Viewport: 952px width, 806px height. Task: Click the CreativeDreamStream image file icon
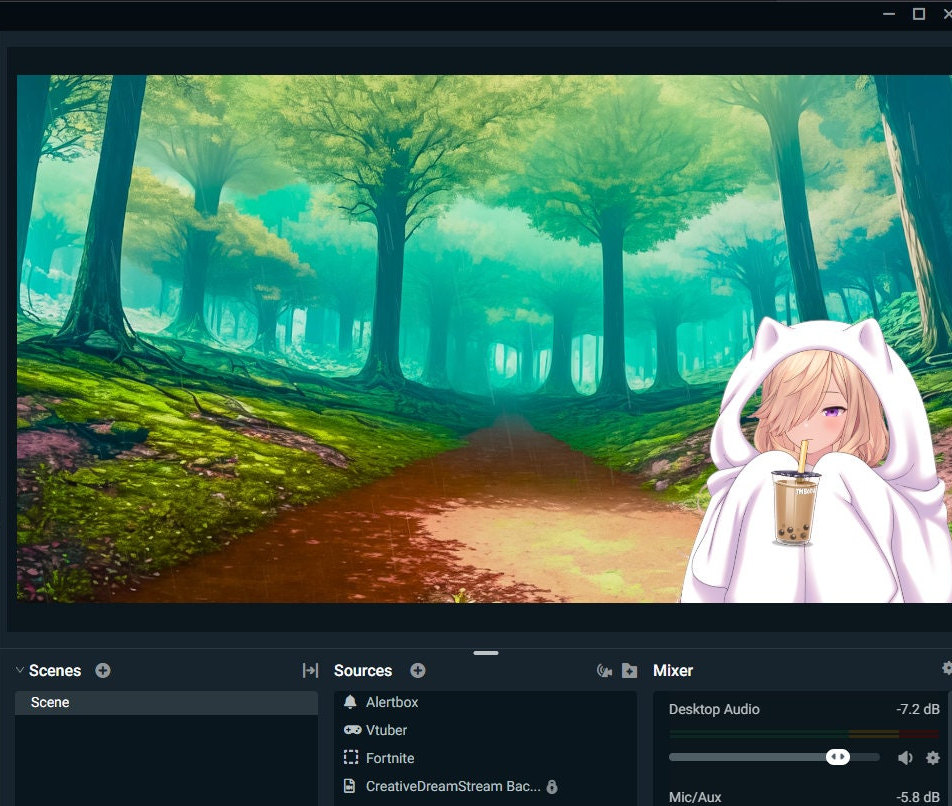(350, 786)
